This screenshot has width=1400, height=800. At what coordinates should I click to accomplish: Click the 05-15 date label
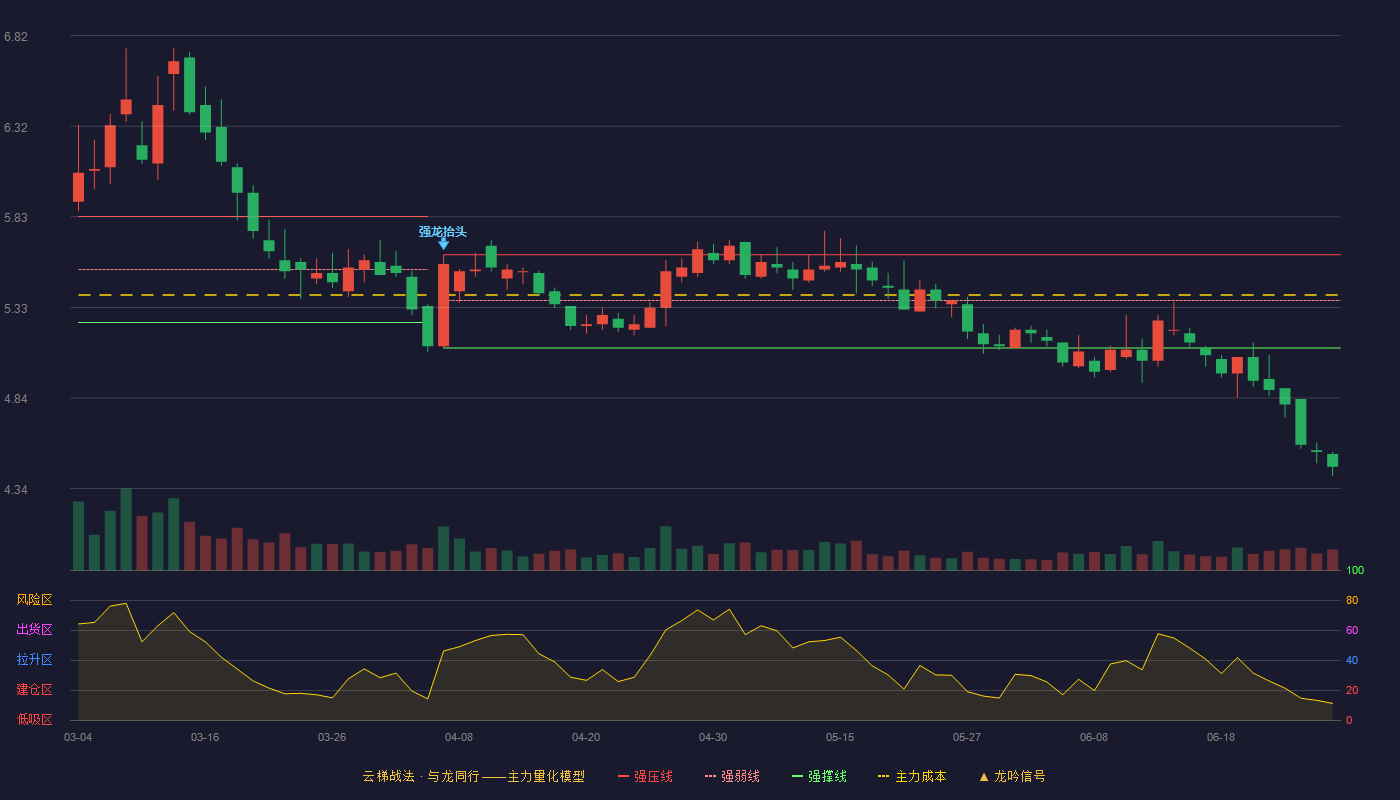[x=840, y=737]
